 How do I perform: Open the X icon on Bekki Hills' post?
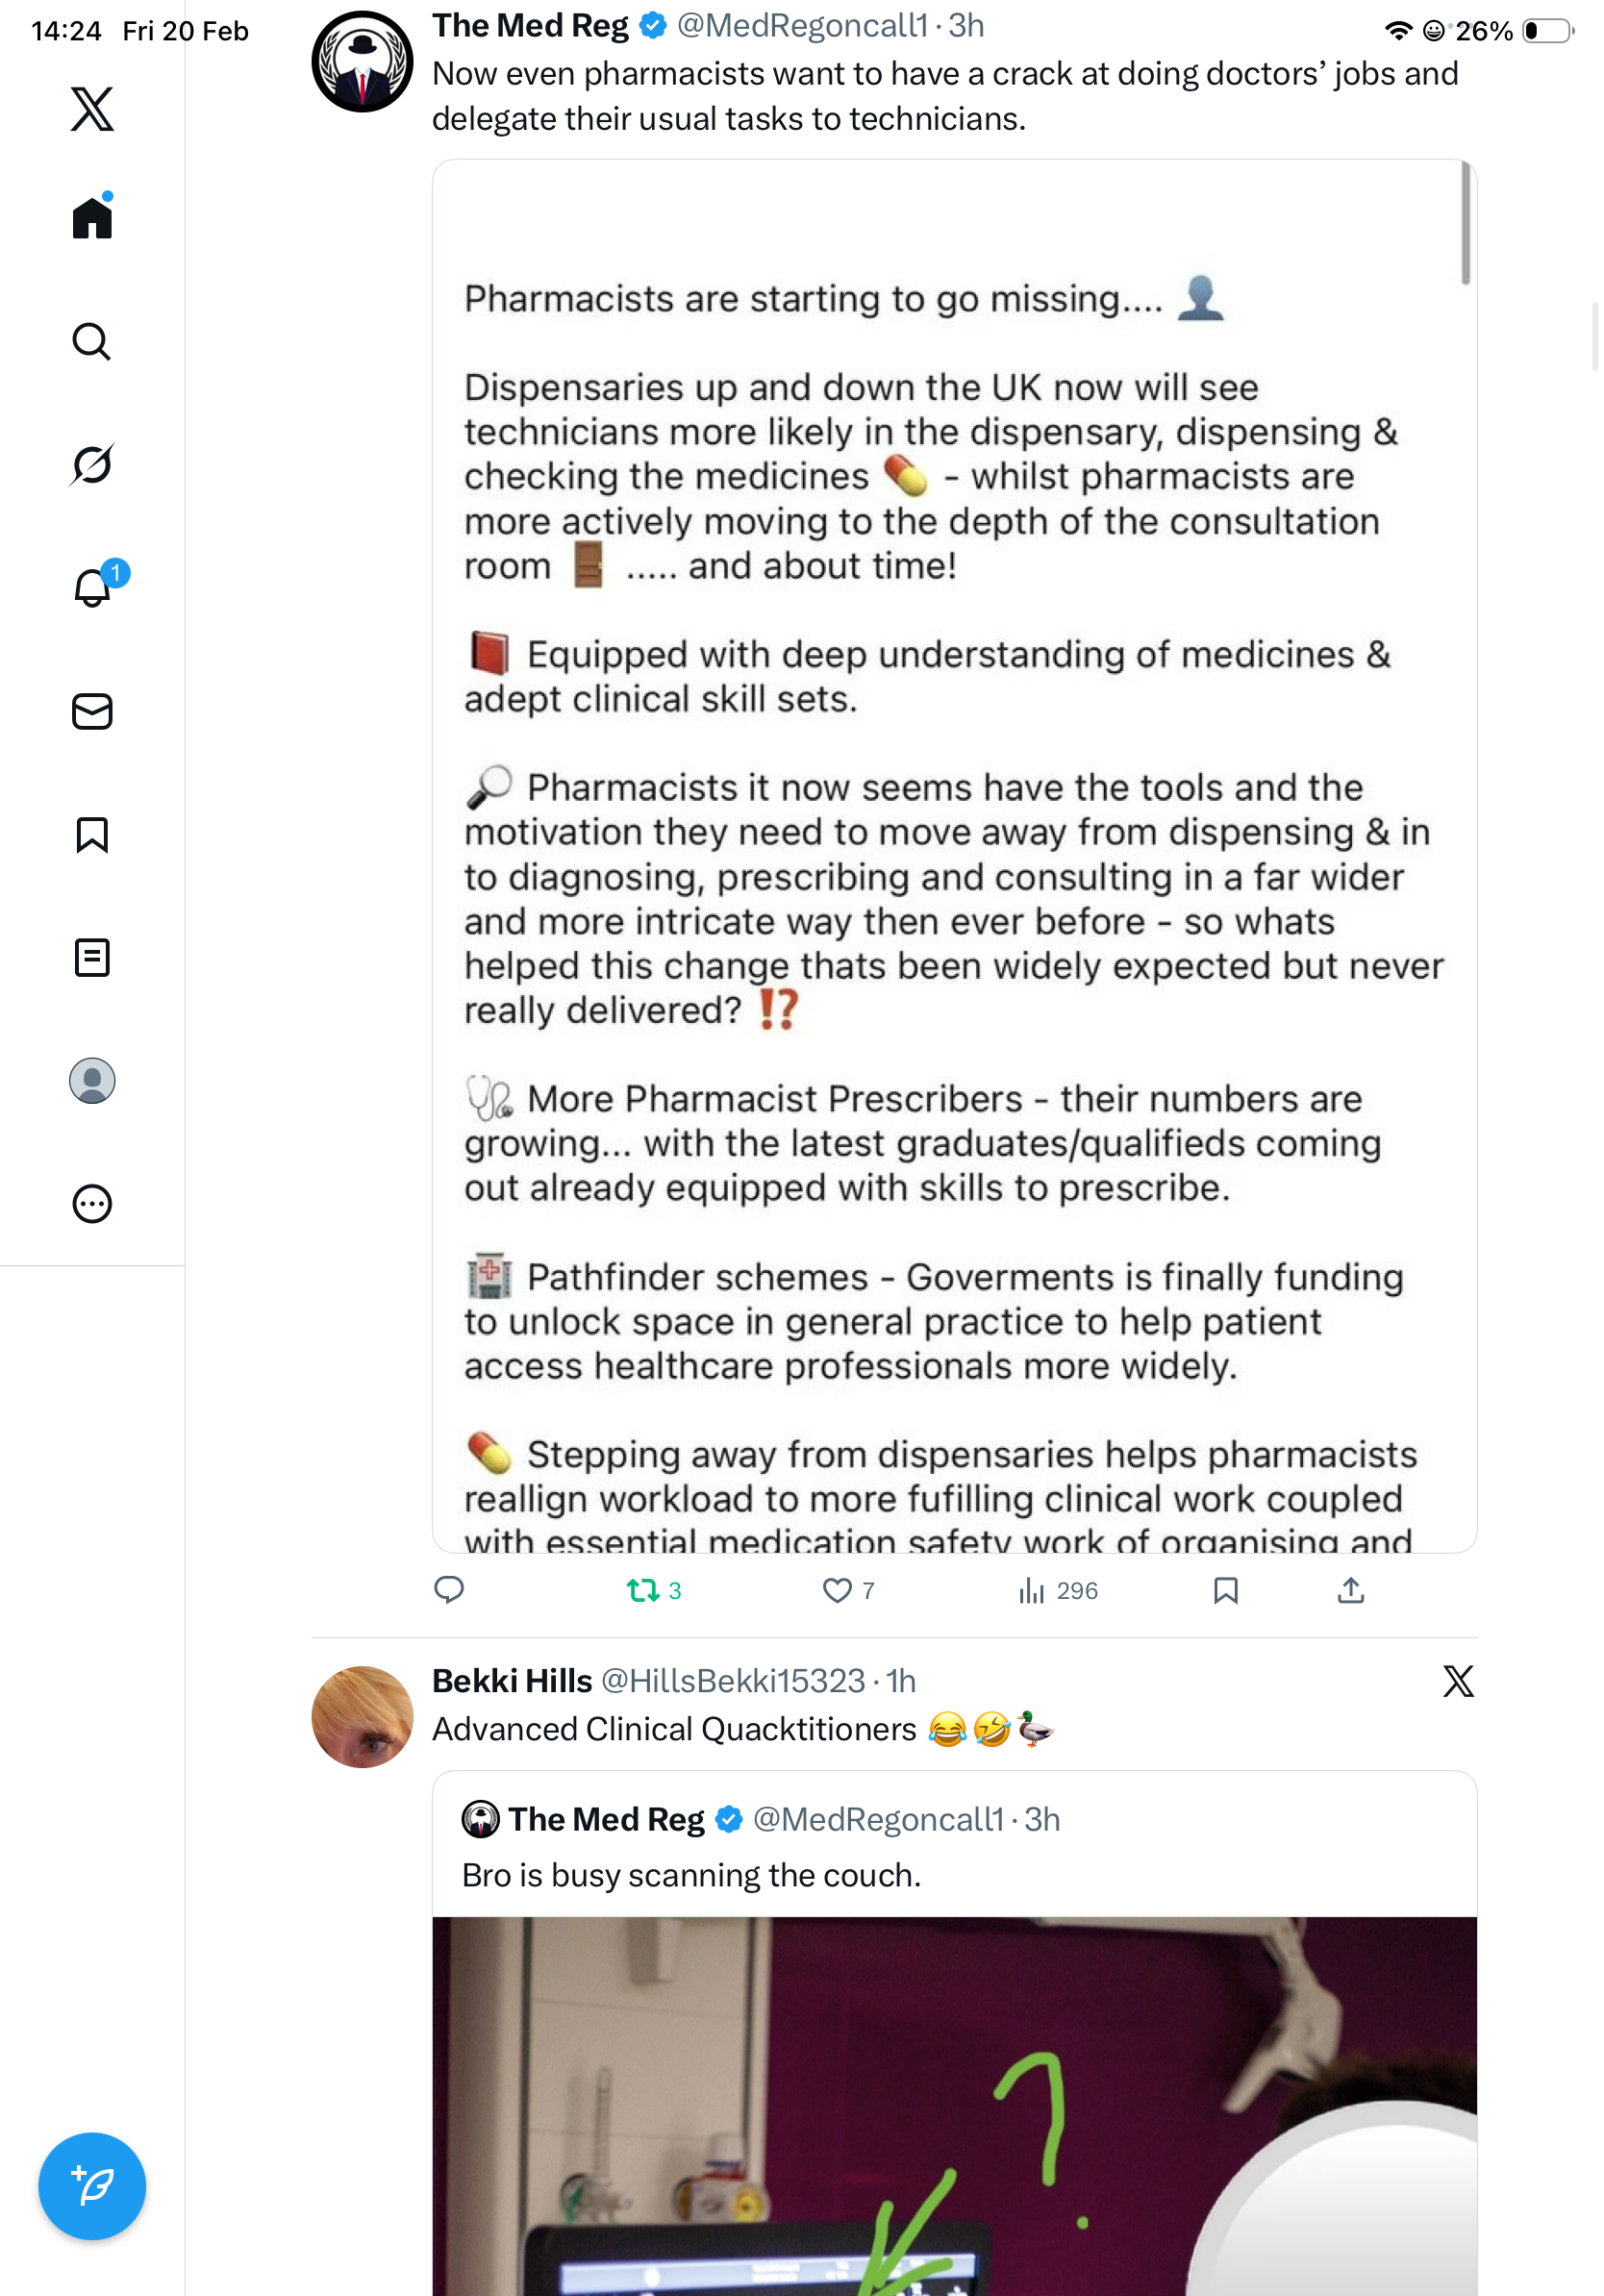pos(1457,1681)
